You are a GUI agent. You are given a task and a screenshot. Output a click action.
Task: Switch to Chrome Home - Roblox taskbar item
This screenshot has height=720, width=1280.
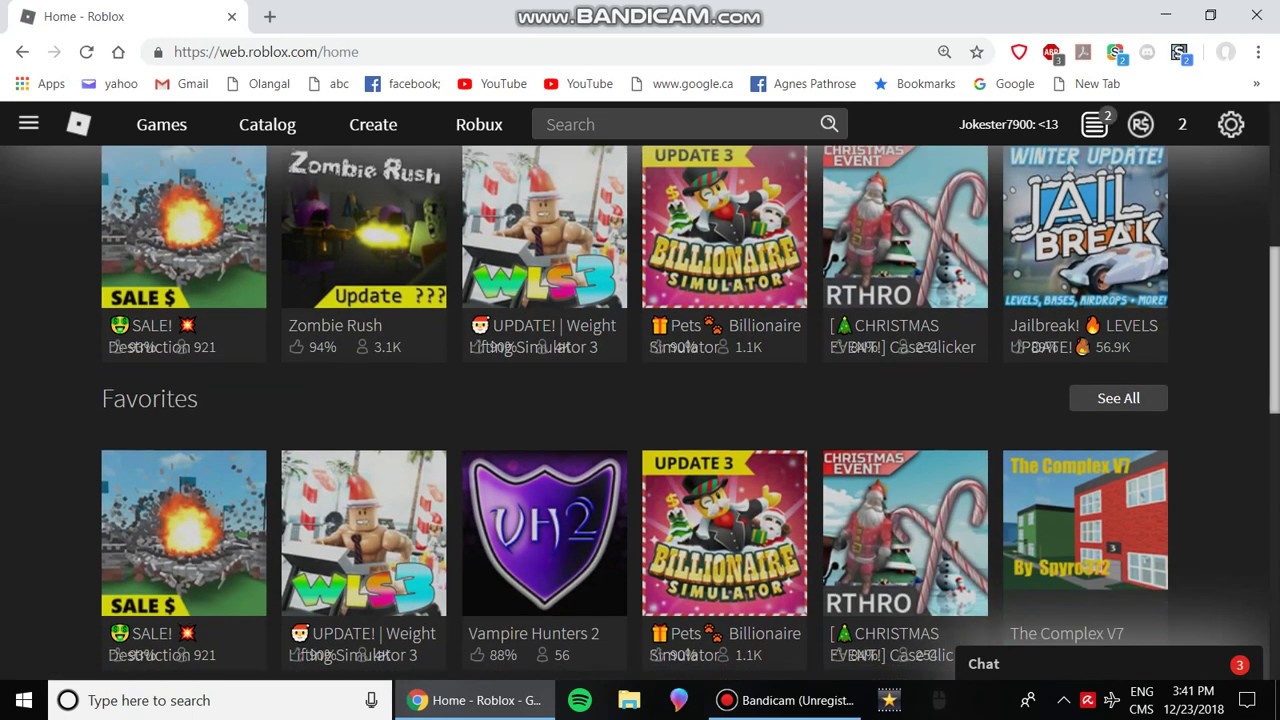pyautogui.click(x=474, y=700)
